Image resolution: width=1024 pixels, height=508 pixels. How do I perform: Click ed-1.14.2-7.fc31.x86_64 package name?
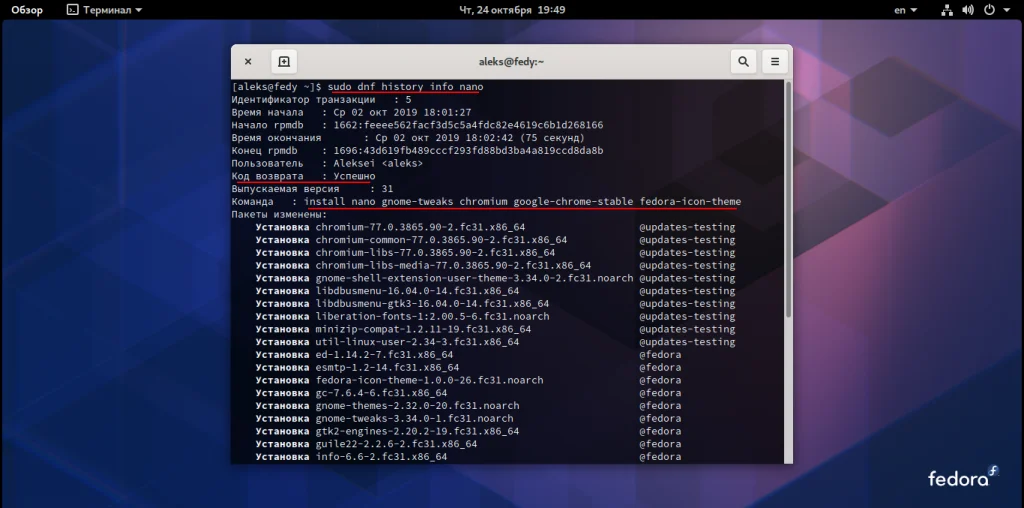coord(384,355)
